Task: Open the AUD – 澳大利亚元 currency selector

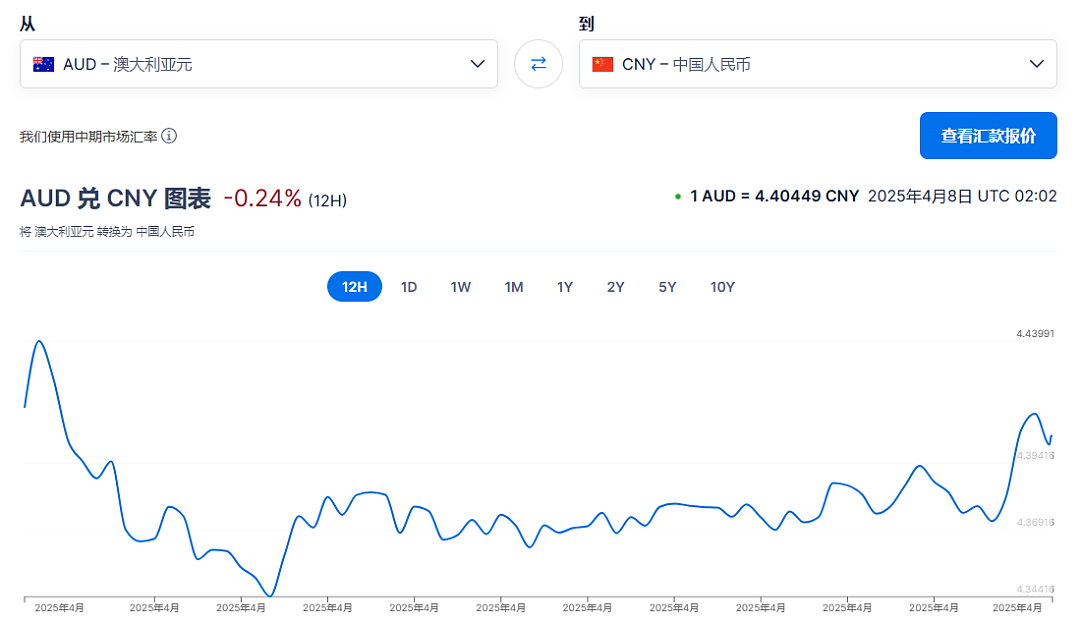Action: (259, 64)
